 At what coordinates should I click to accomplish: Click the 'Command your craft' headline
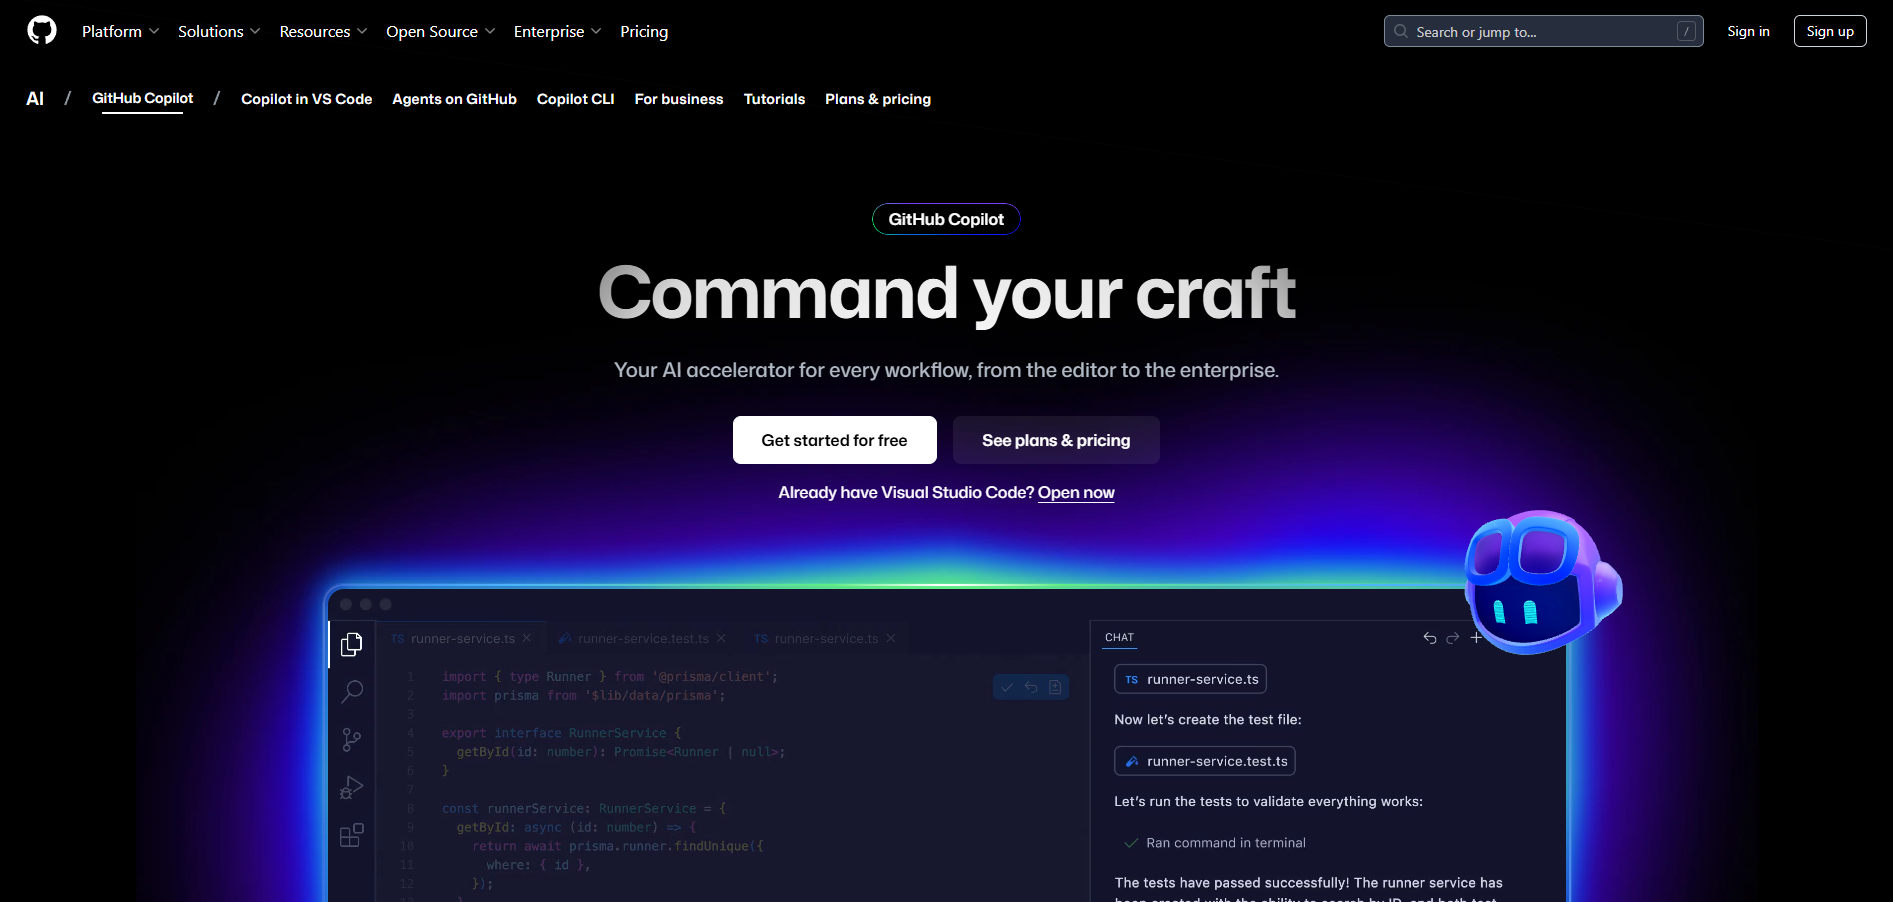[946, 293]
